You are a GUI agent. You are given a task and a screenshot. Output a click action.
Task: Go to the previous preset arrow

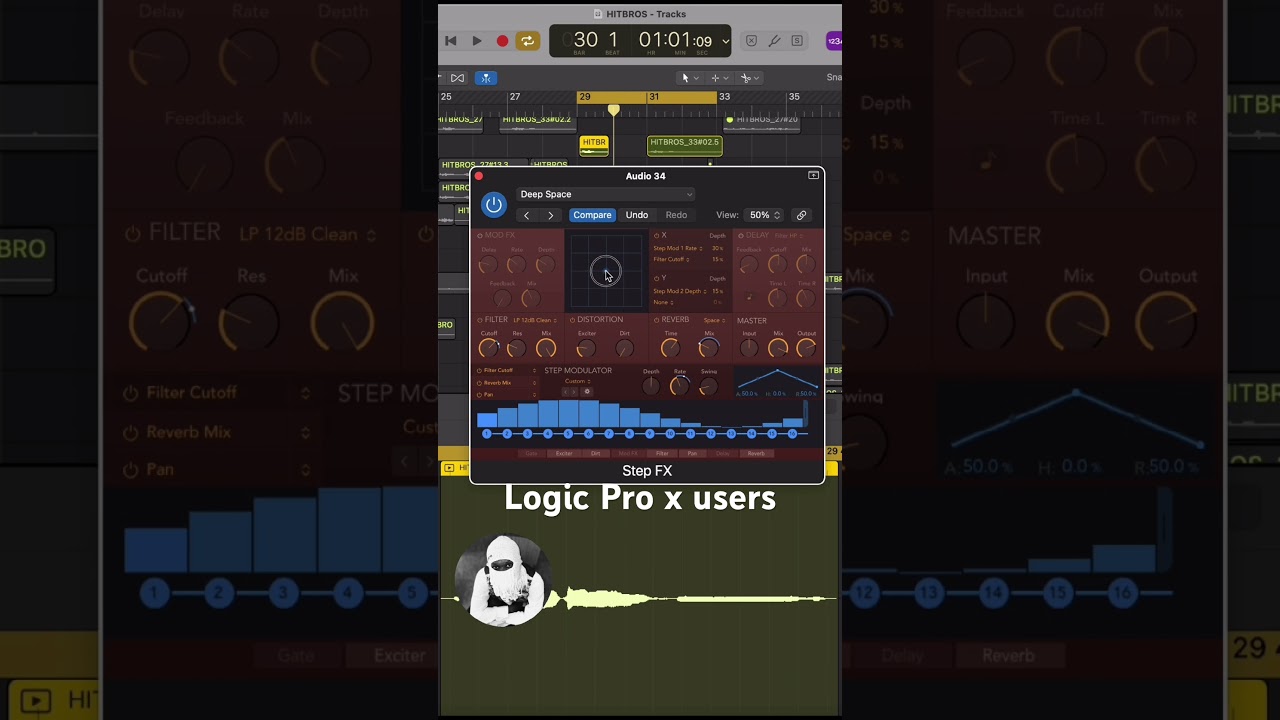[x=527, y=215]
